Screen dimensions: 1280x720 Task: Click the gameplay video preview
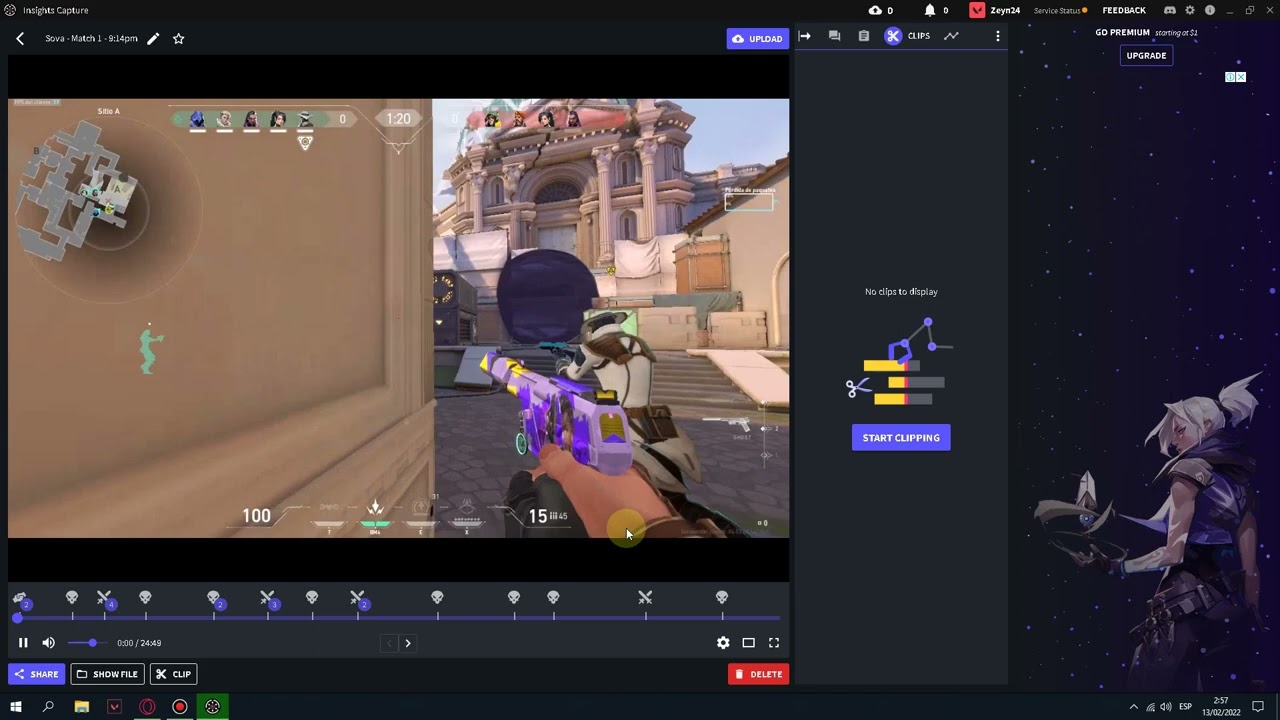tap(398, 318)
